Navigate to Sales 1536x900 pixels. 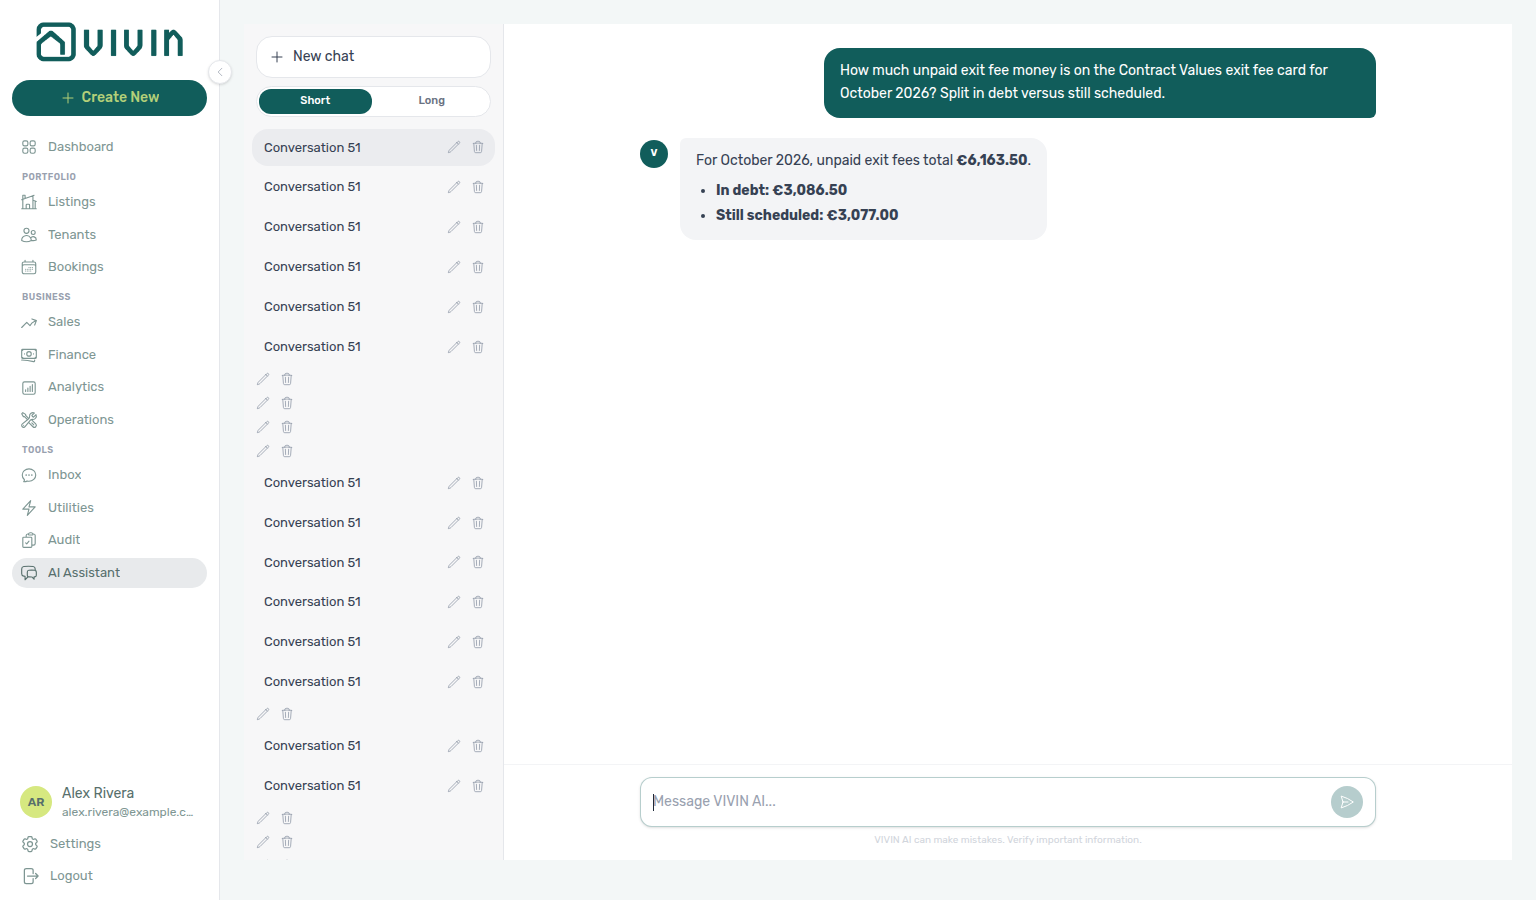[109, 322]
